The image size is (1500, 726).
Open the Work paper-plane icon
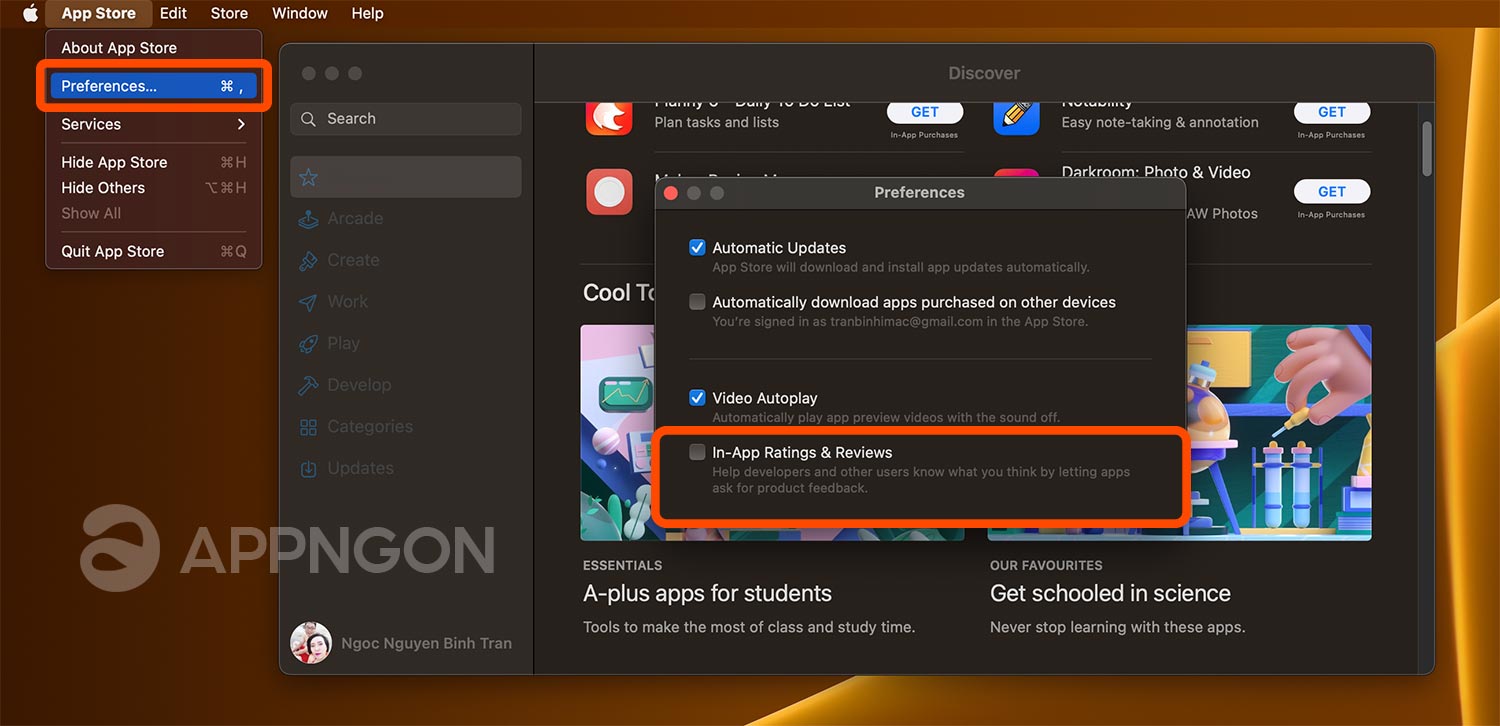pyautogui.click(x=309, y=302)
